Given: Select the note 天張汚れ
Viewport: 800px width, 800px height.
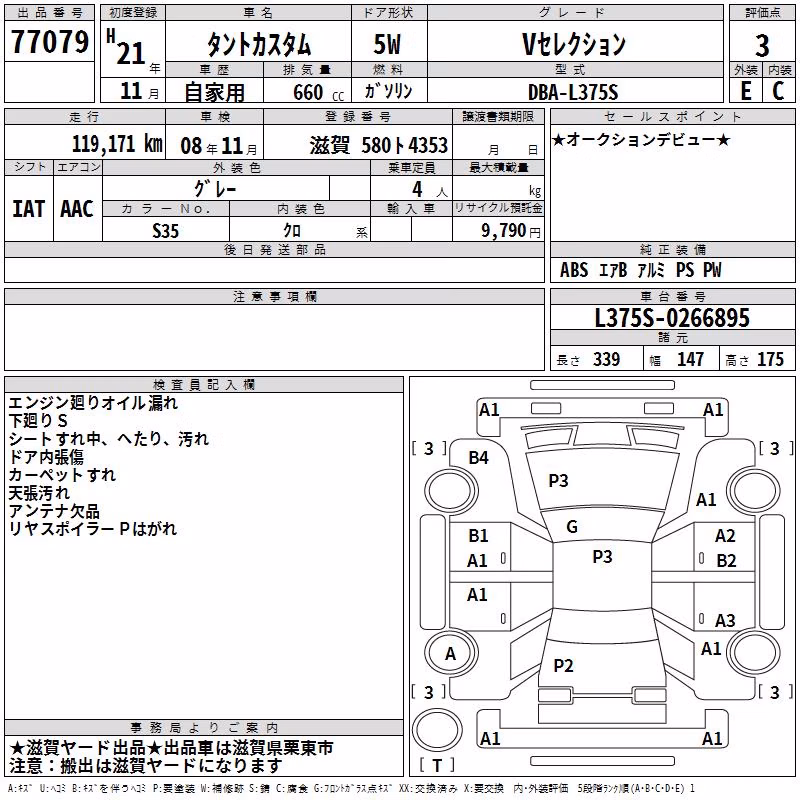Looking at the screenshot, I should (x=39, y=493).
